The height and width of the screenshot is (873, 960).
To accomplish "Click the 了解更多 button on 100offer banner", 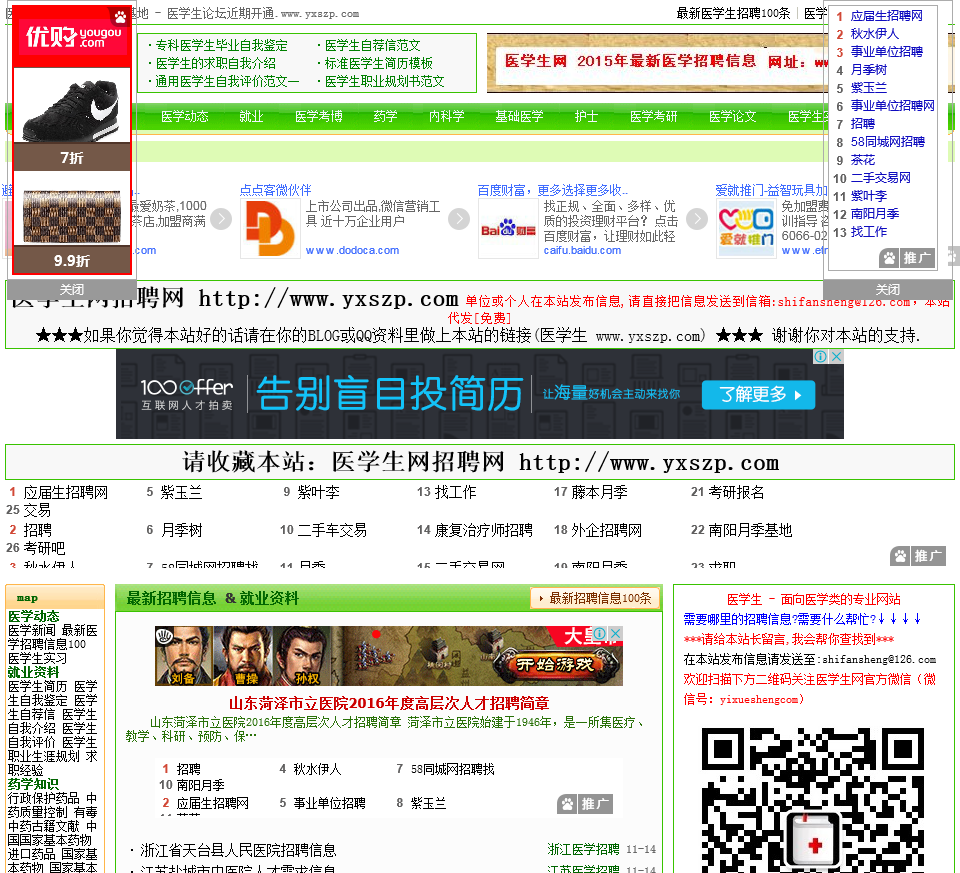I will [x=759, y=395].
